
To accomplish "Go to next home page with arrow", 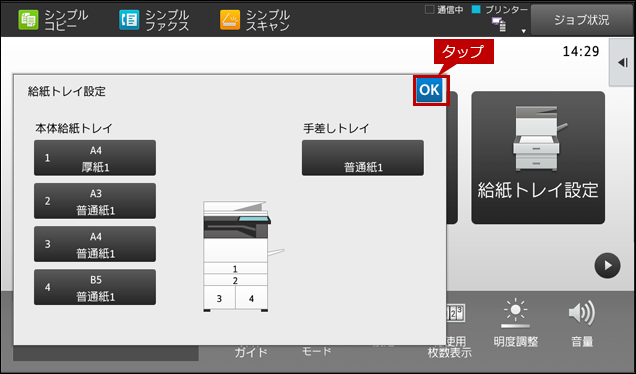I will (607, 266).
